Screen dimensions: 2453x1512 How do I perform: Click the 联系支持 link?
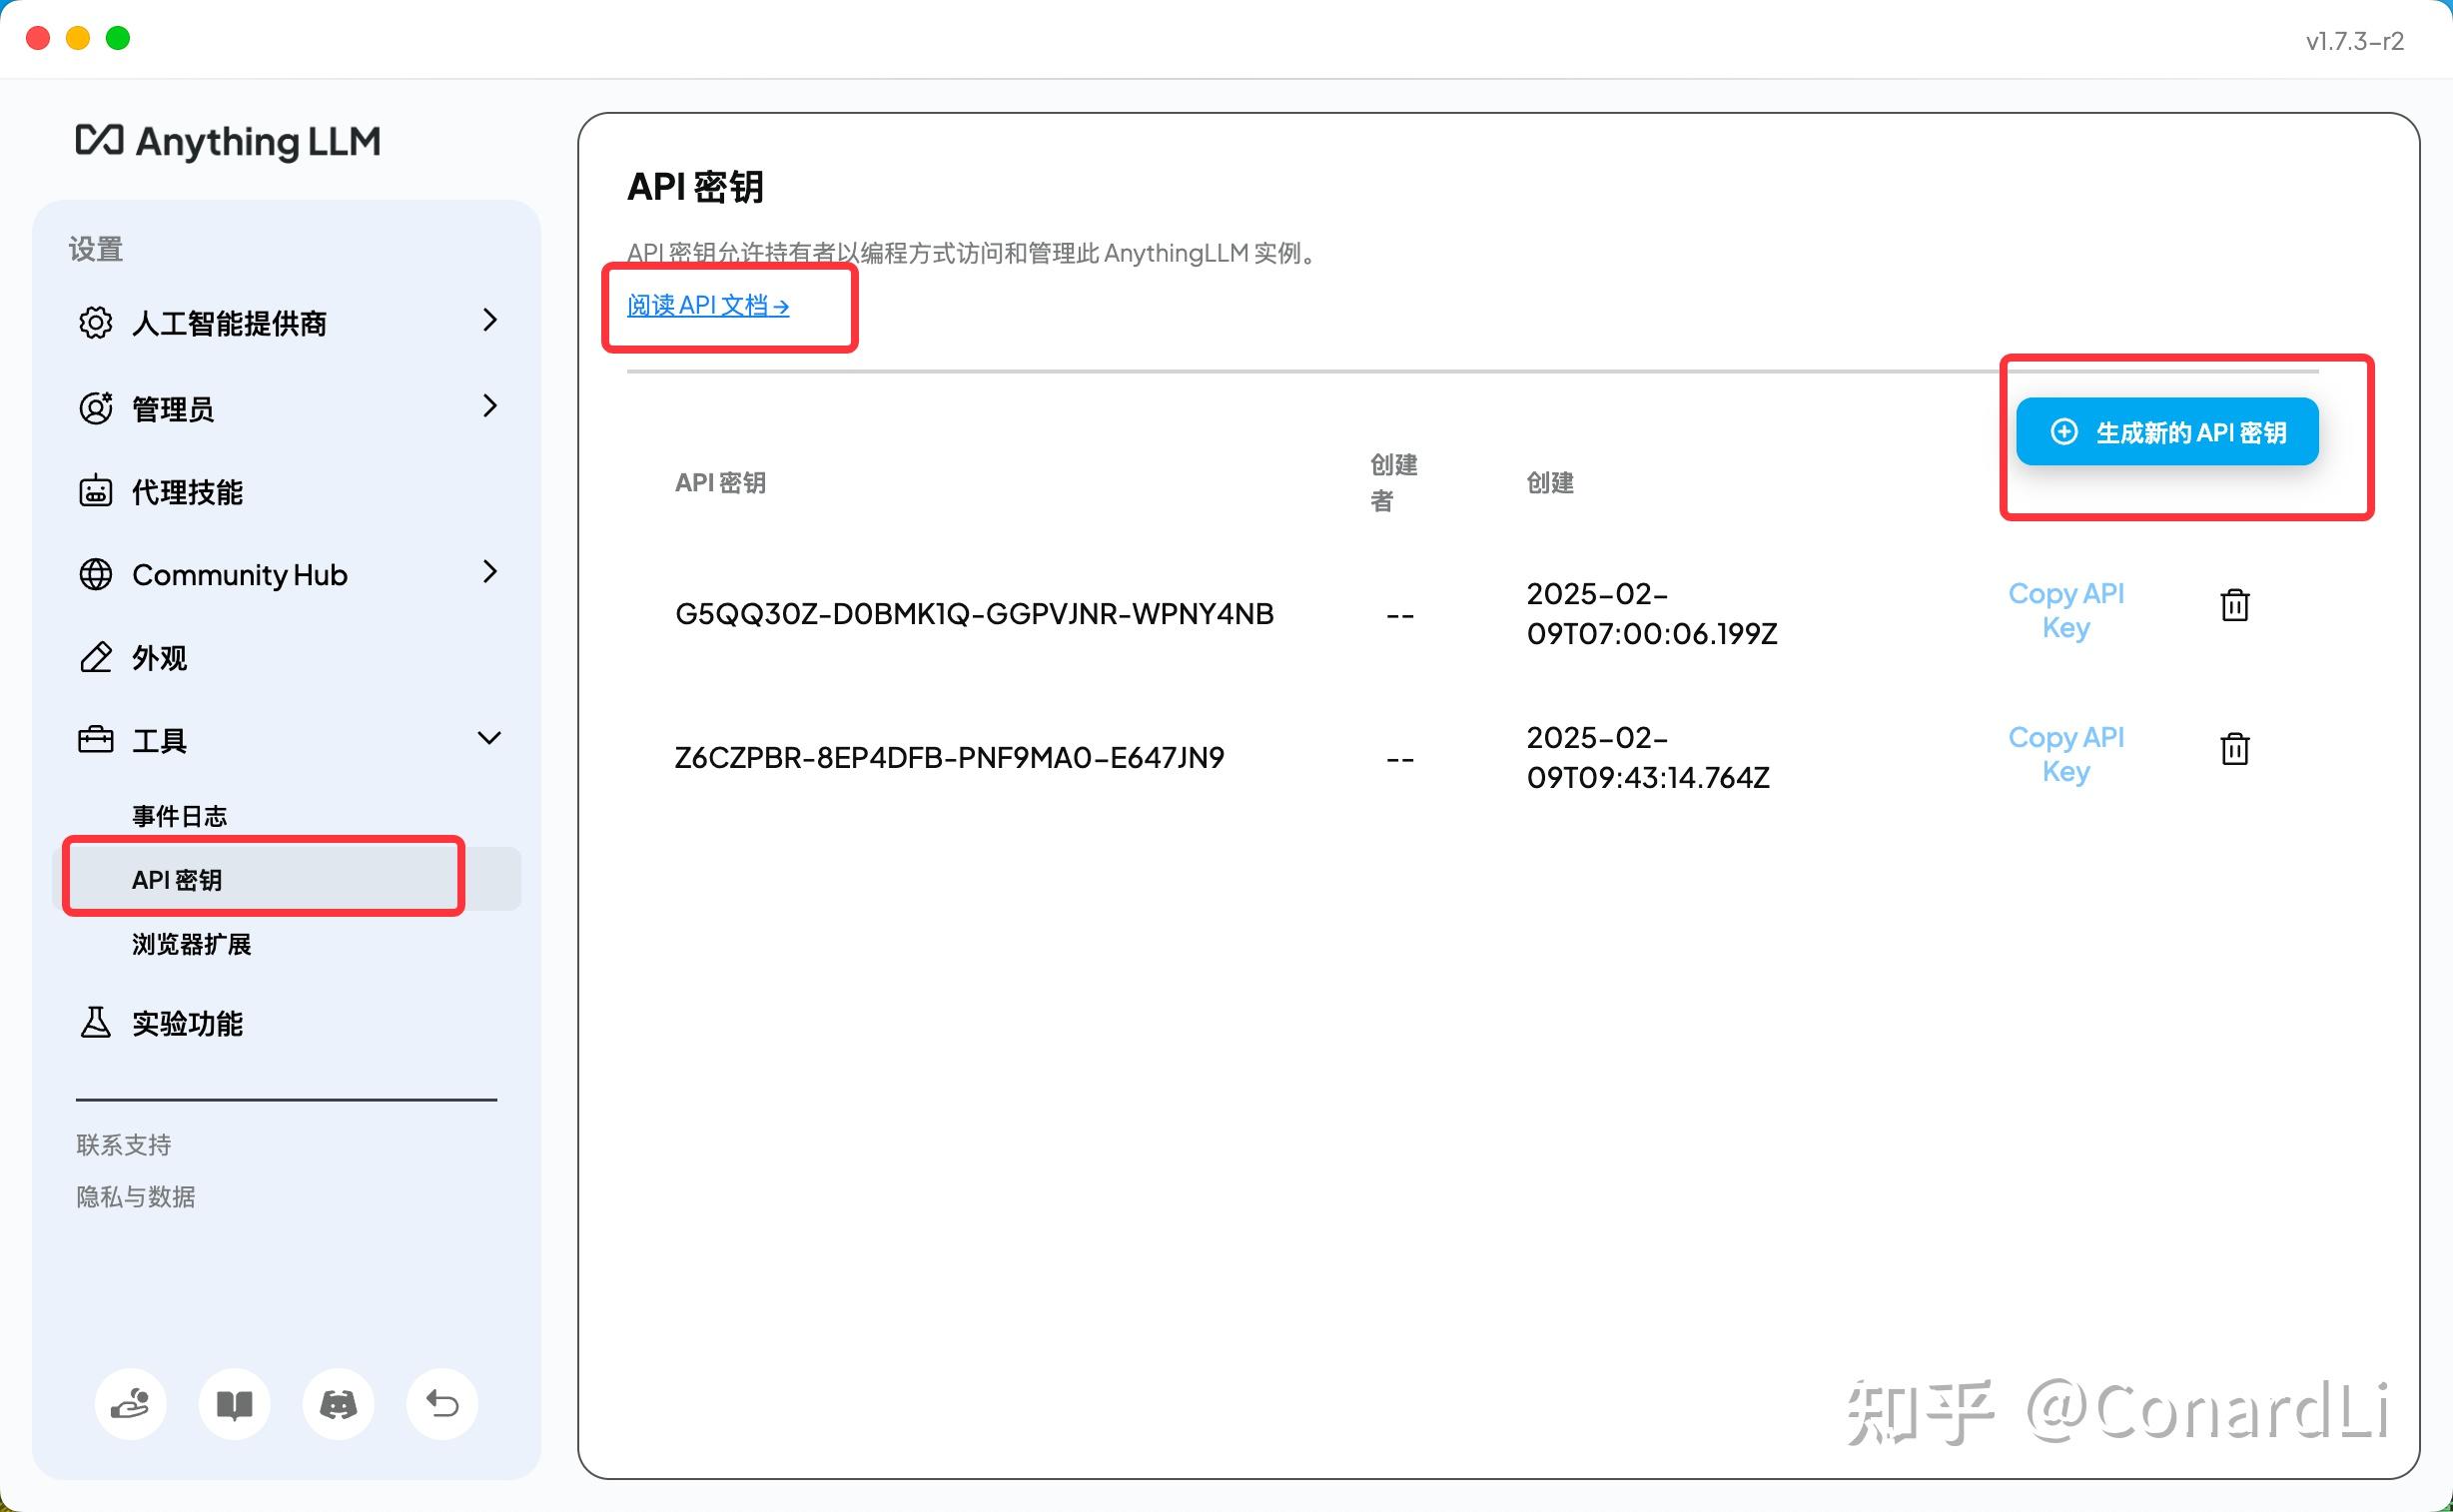124,1145
